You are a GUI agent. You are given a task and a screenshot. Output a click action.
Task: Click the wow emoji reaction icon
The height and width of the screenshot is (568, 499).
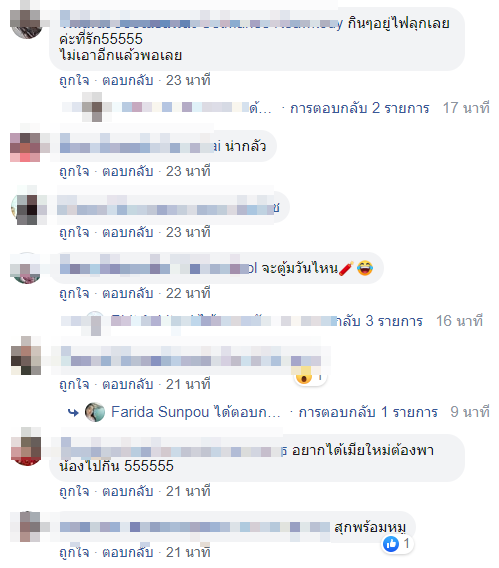point(303,377)
